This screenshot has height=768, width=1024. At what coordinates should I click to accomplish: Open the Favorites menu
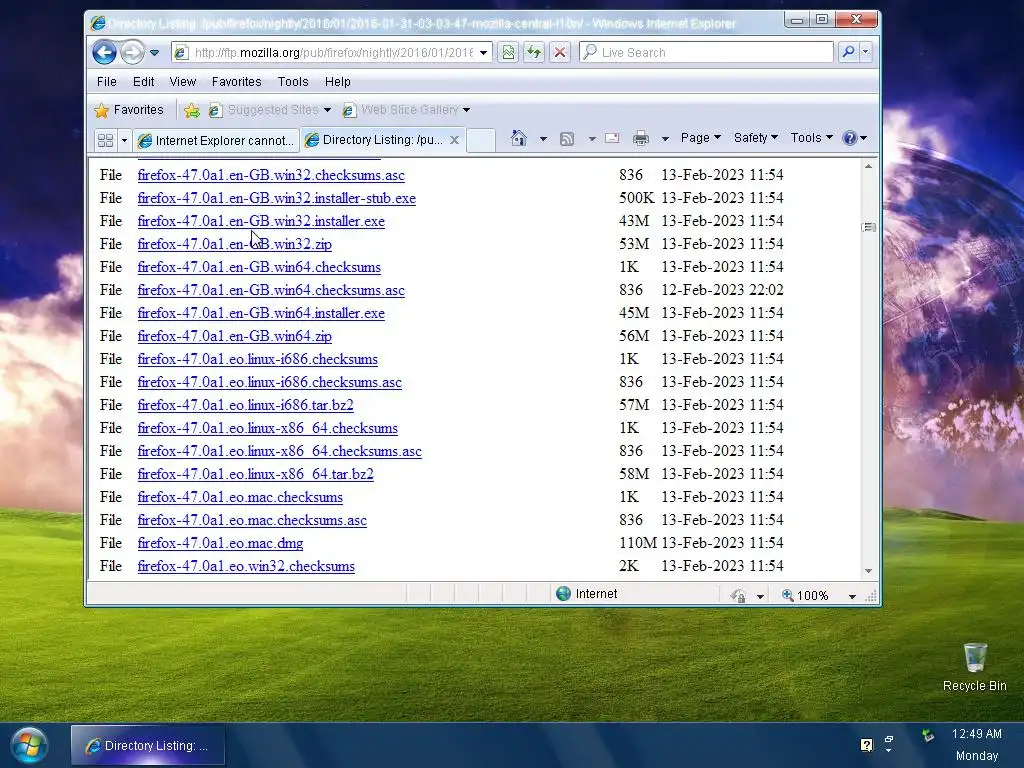236,82
